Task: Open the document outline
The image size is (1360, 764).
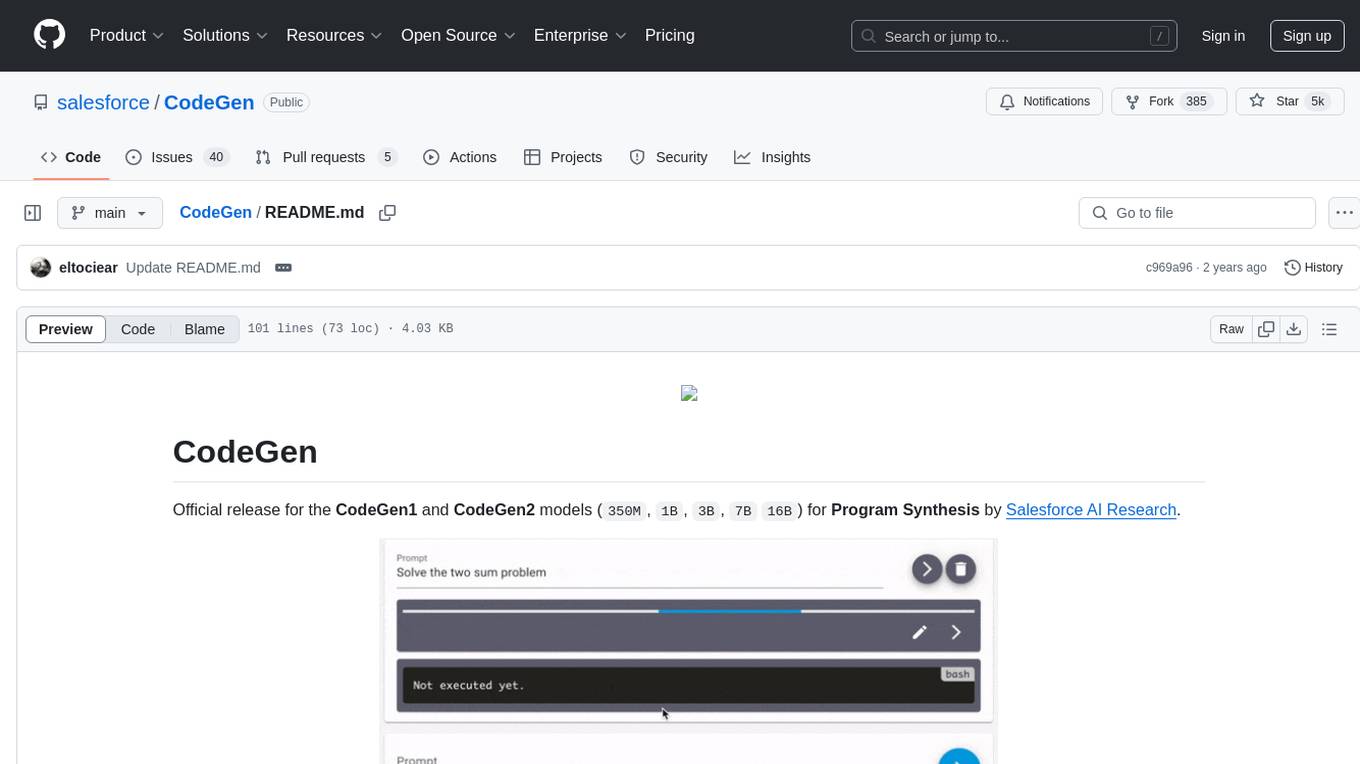Action: click(1329, 329)
